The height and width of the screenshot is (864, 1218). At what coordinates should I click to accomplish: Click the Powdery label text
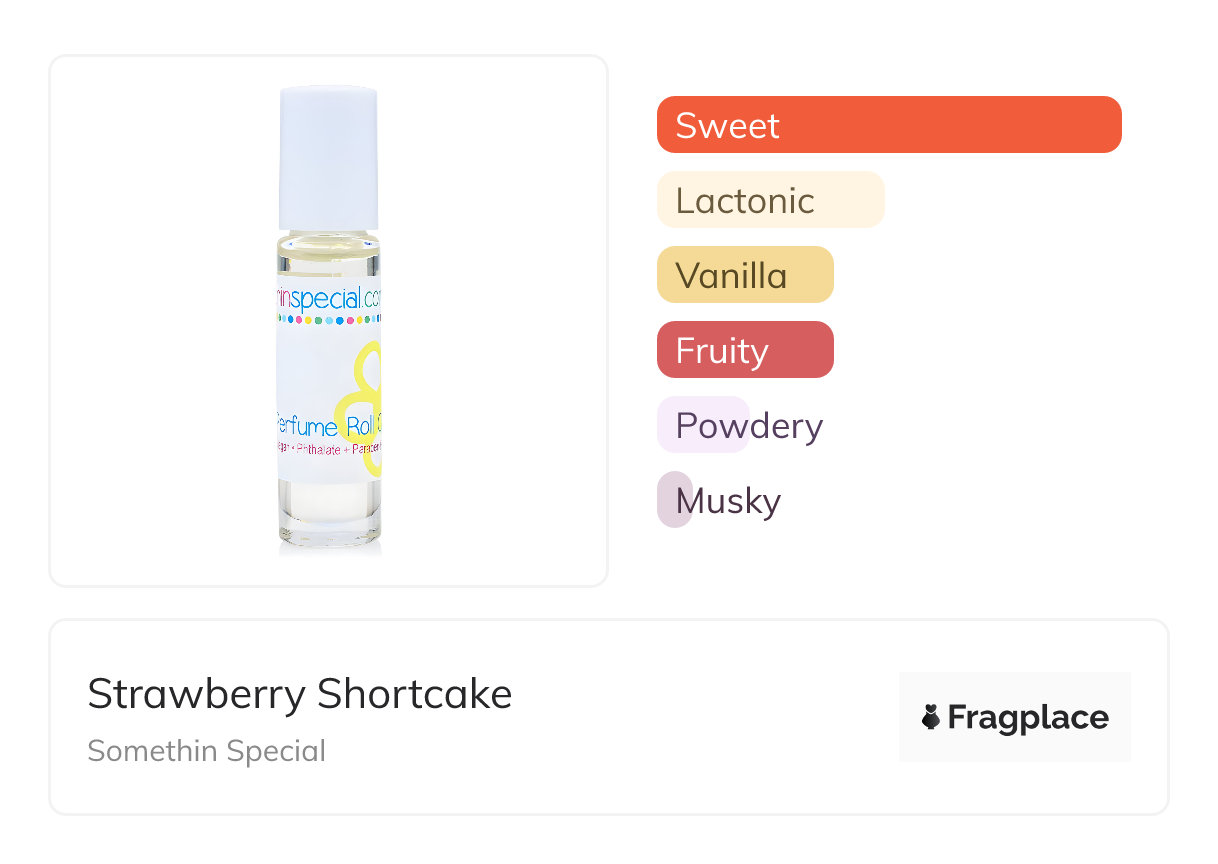coord(749,426)
